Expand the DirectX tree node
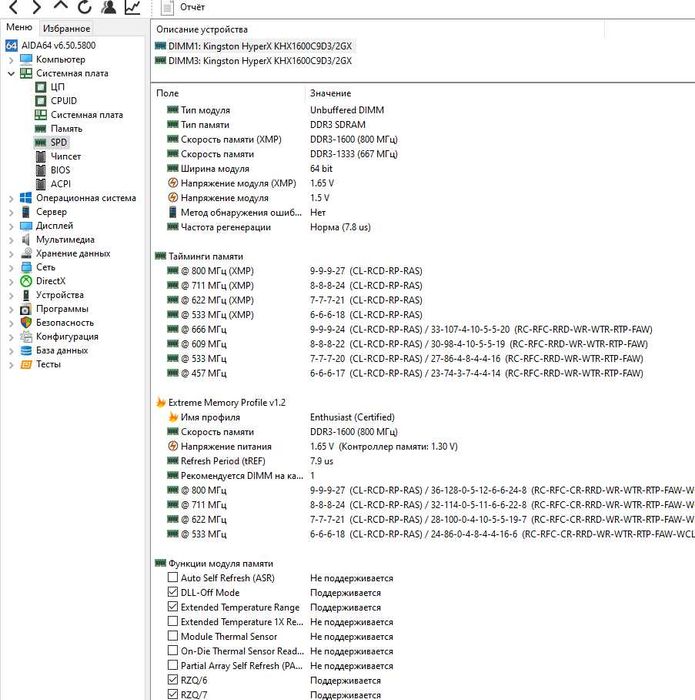 click(x=11, y=282)
